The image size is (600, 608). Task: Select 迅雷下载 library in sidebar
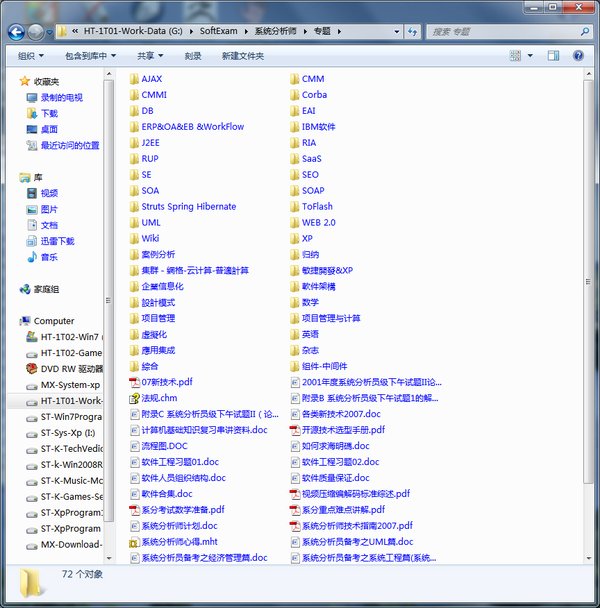[50, 241]
